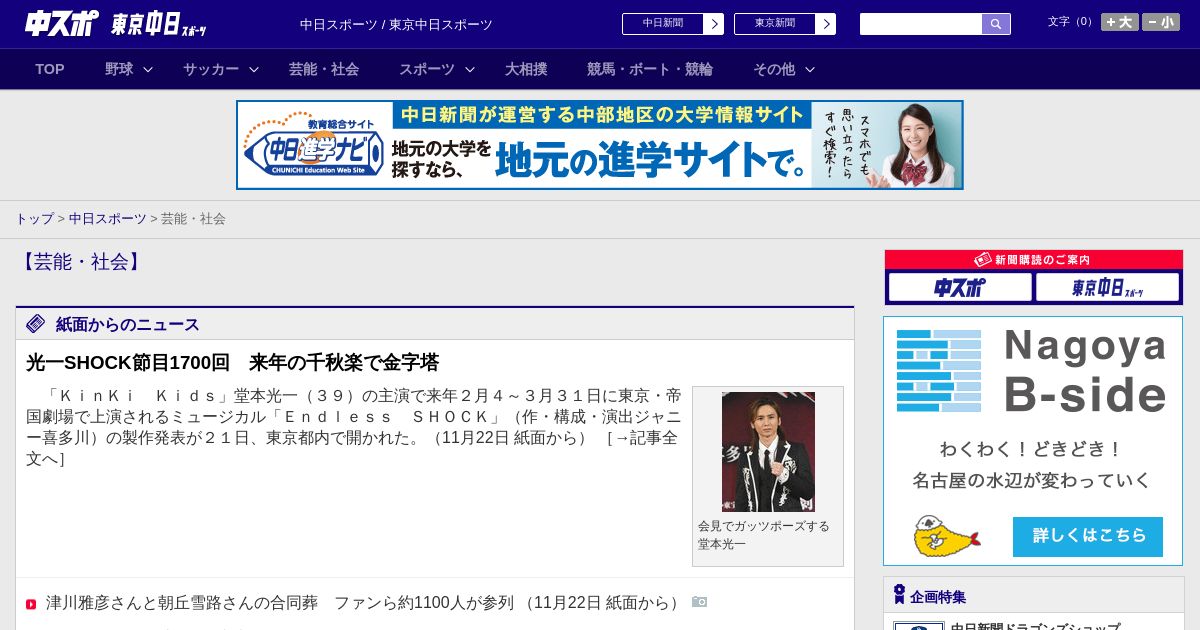Decrease font size with the －小 button
The width and height of the screenshot is (1200, 630).
pos(1161,22)
